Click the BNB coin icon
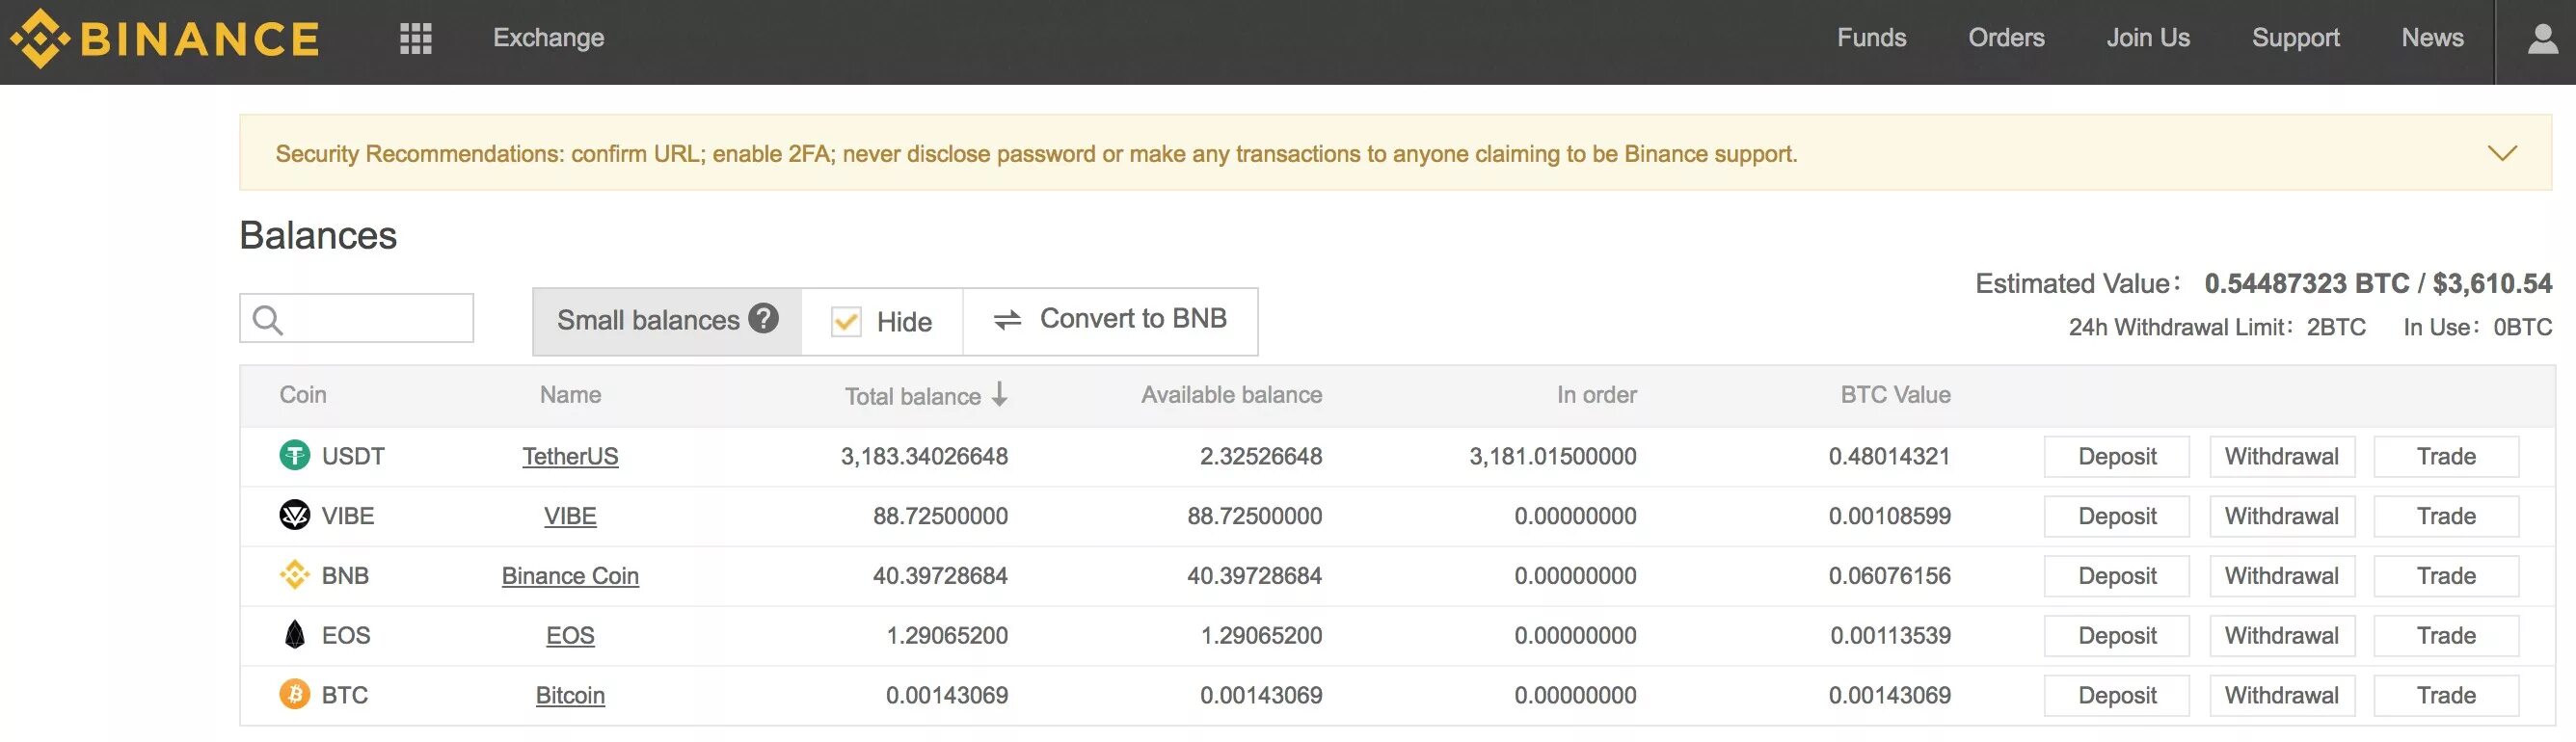The image size is (2576, 742). pyautogui.click(x=294, y=575)
